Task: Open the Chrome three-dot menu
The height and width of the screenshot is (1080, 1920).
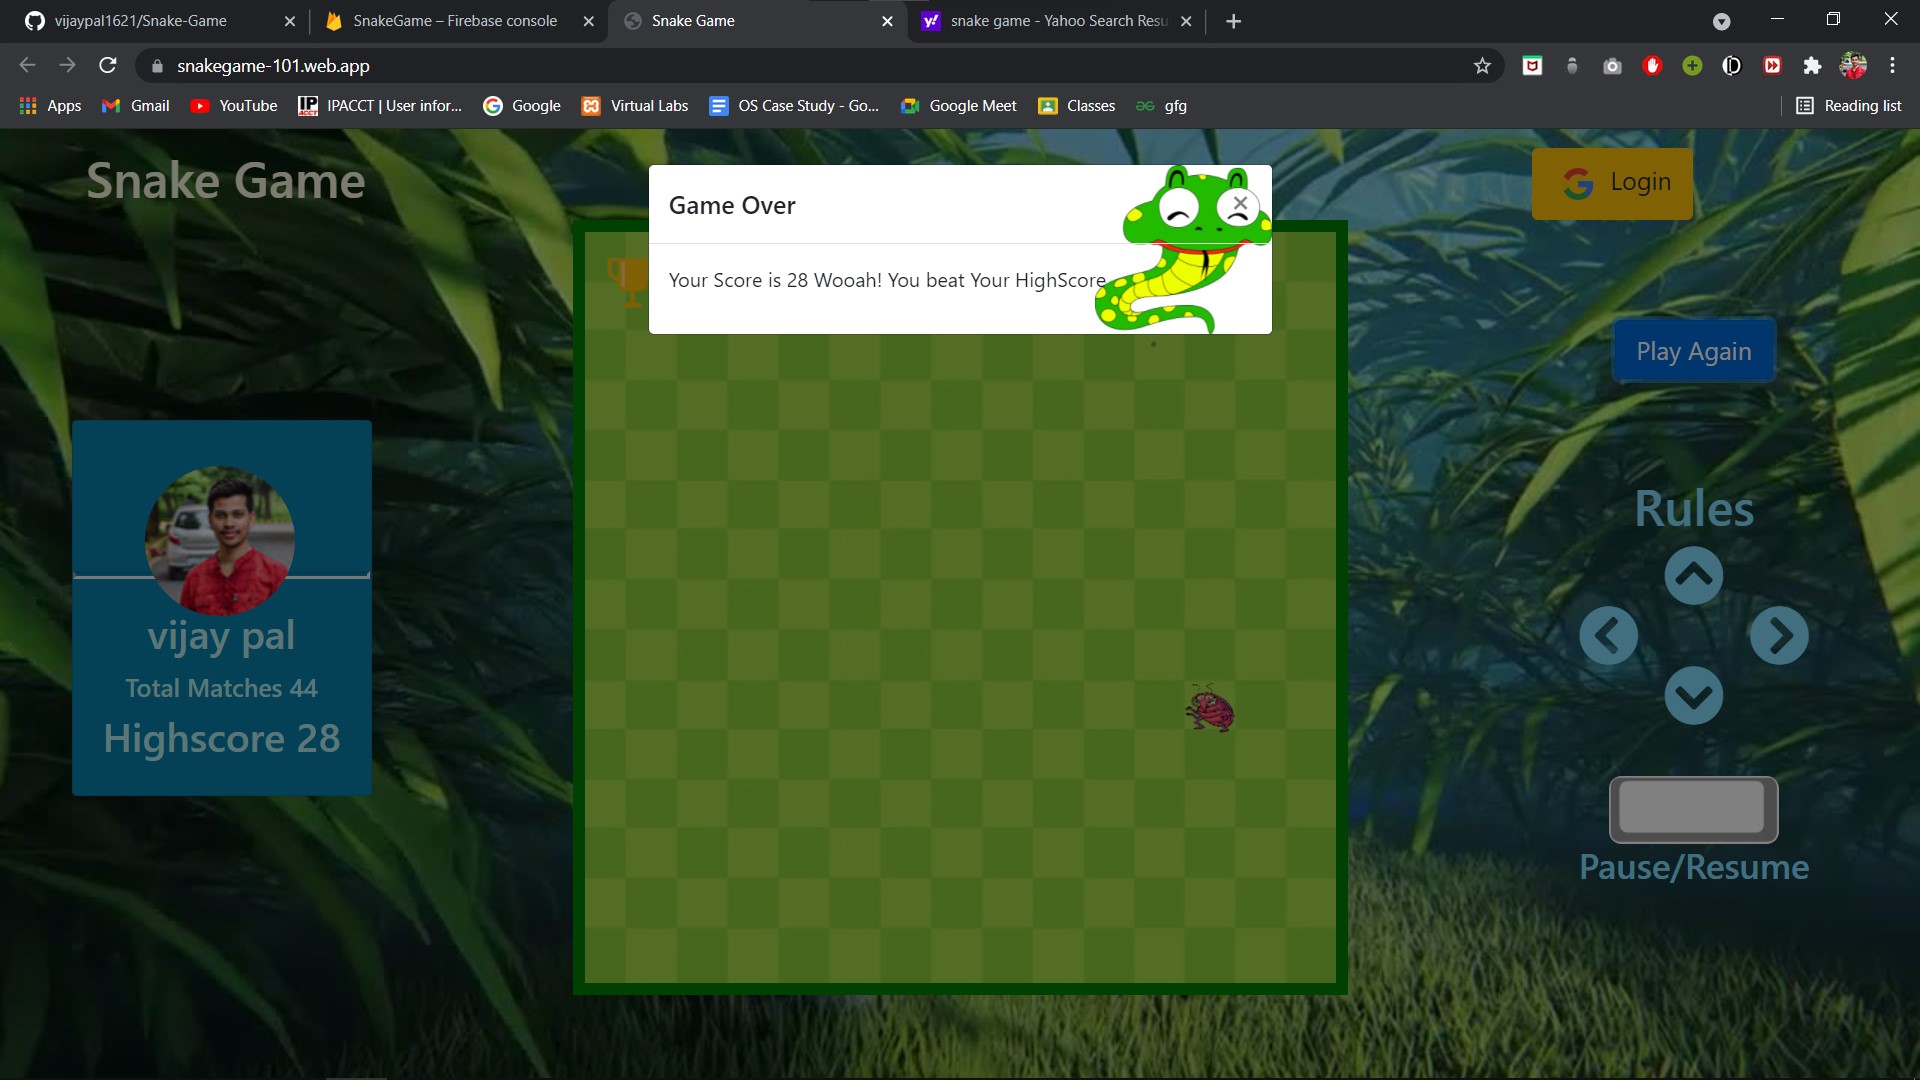Action: 1892,65
